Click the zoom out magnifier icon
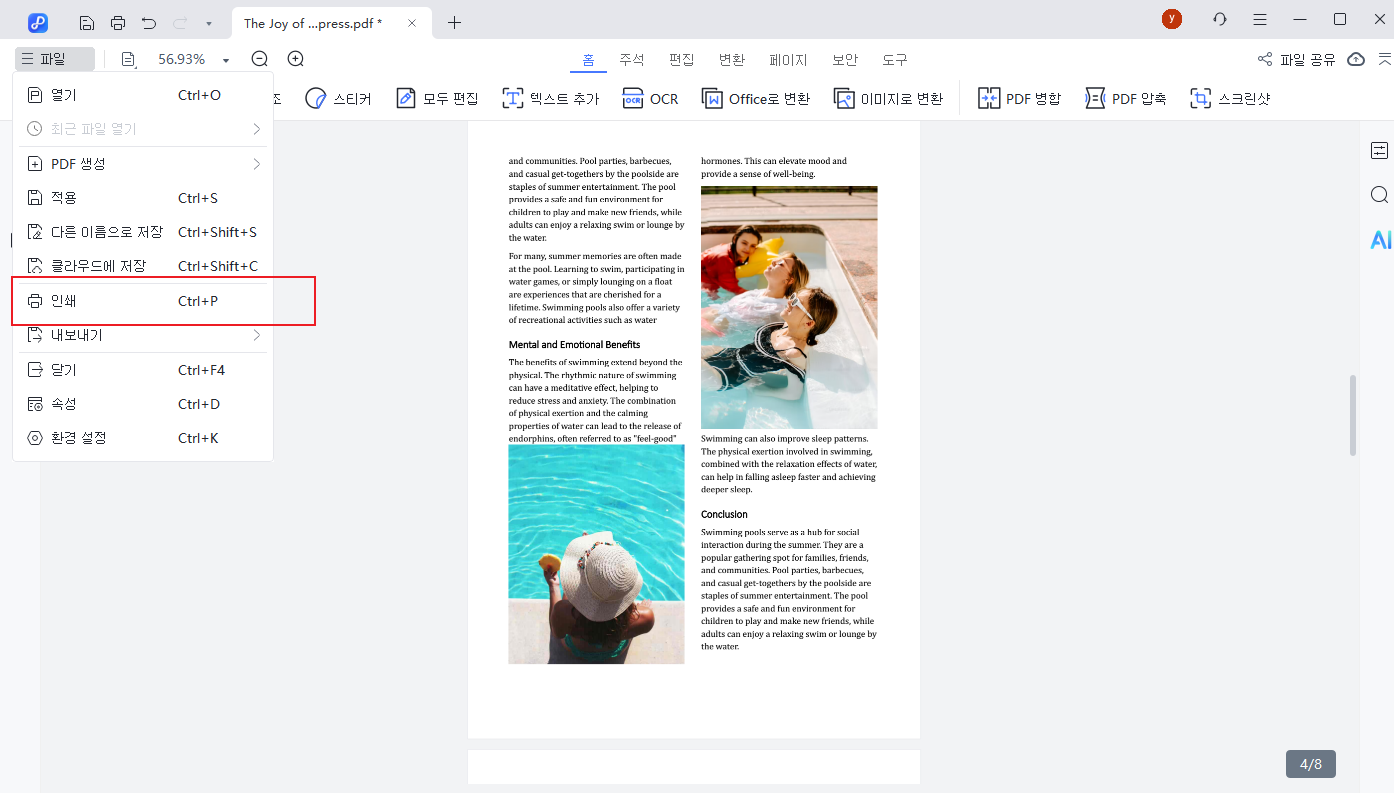Image resolution: width=1394 pixels, height=793 pixels. (x=260, y=59)
